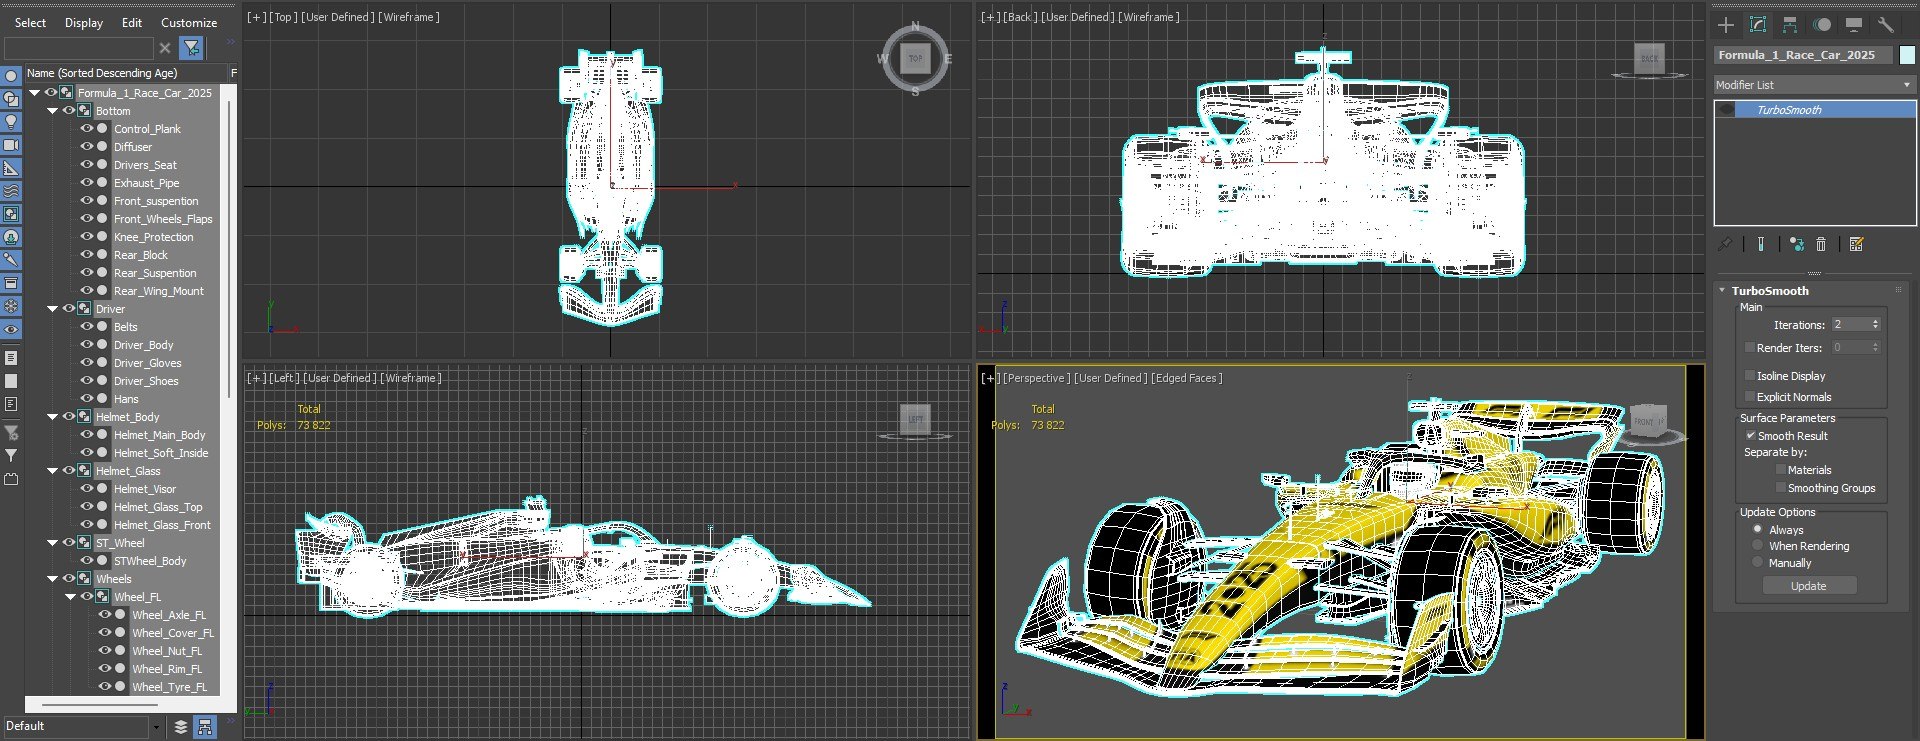The image size is (1920, 741).
Task: Collapse the Helmet_Body group node
Action: tap(53, 417)
